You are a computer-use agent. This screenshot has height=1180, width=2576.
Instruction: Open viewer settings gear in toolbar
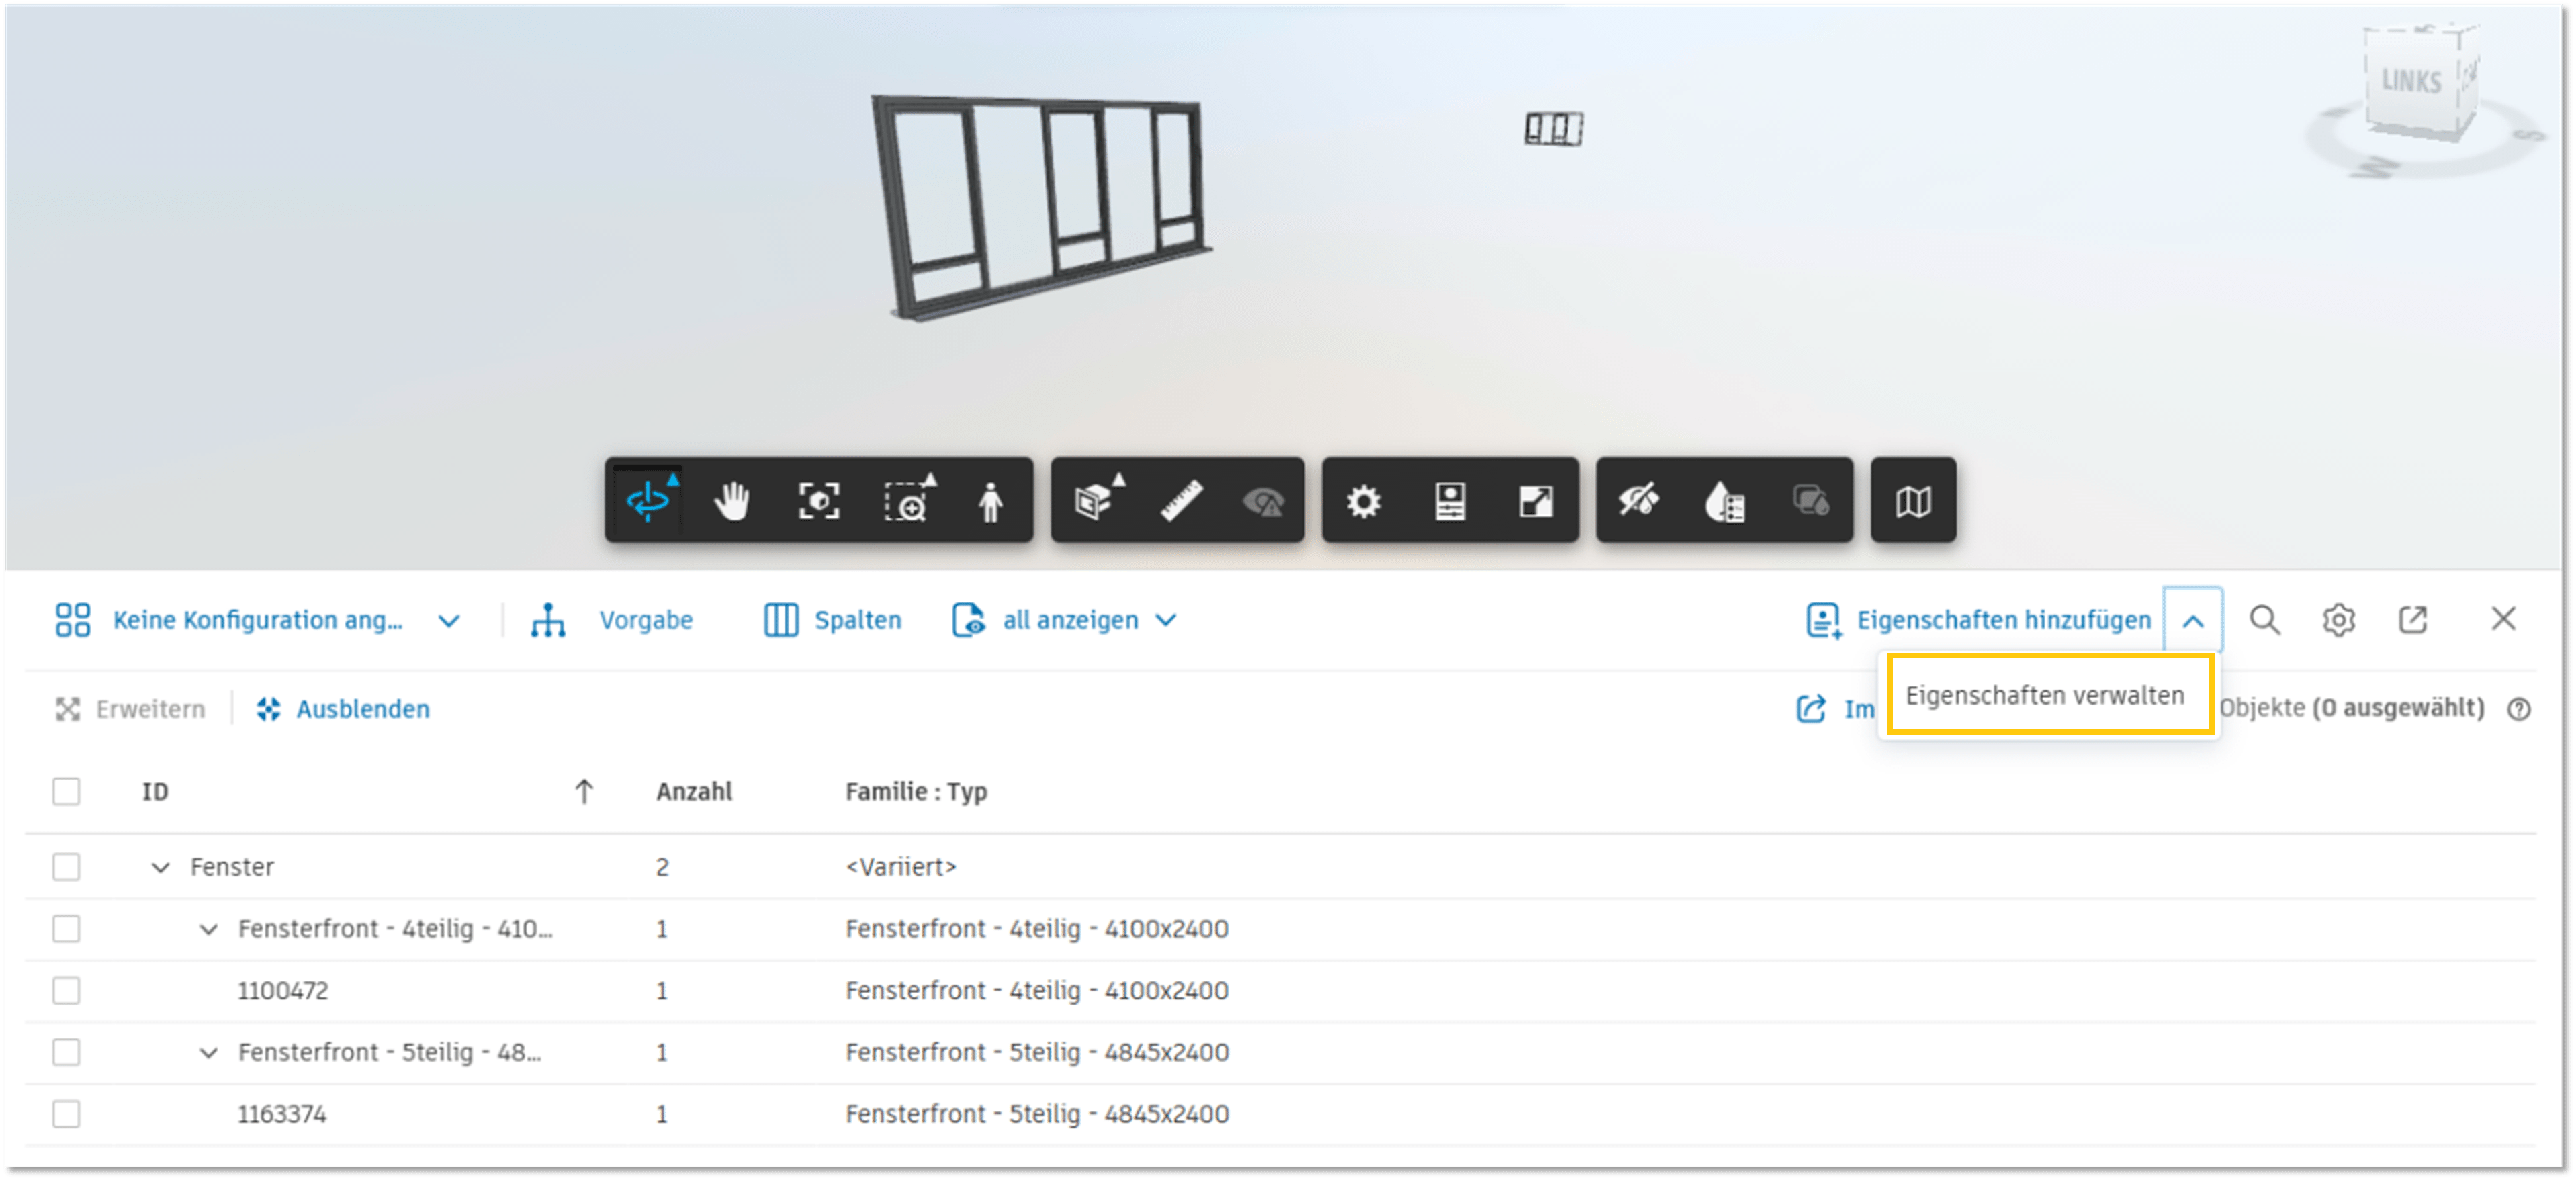coord(1363,500)
